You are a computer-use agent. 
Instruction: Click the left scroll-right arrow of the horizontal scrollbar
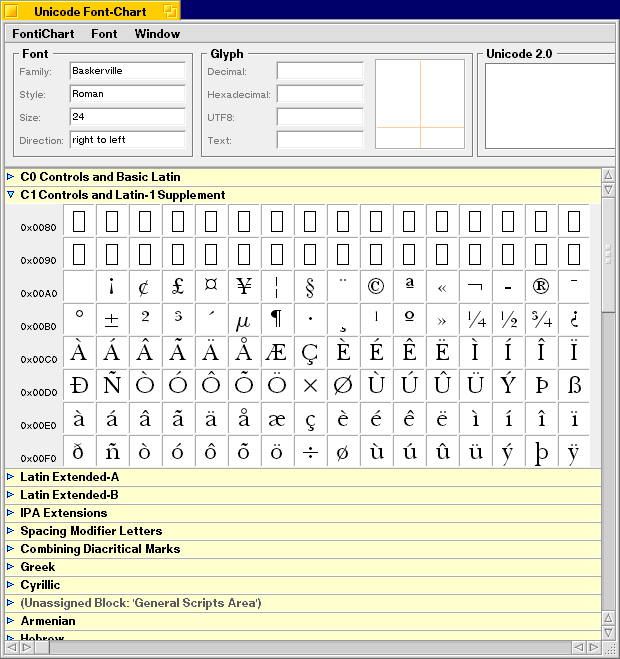(x=26, y=647)
